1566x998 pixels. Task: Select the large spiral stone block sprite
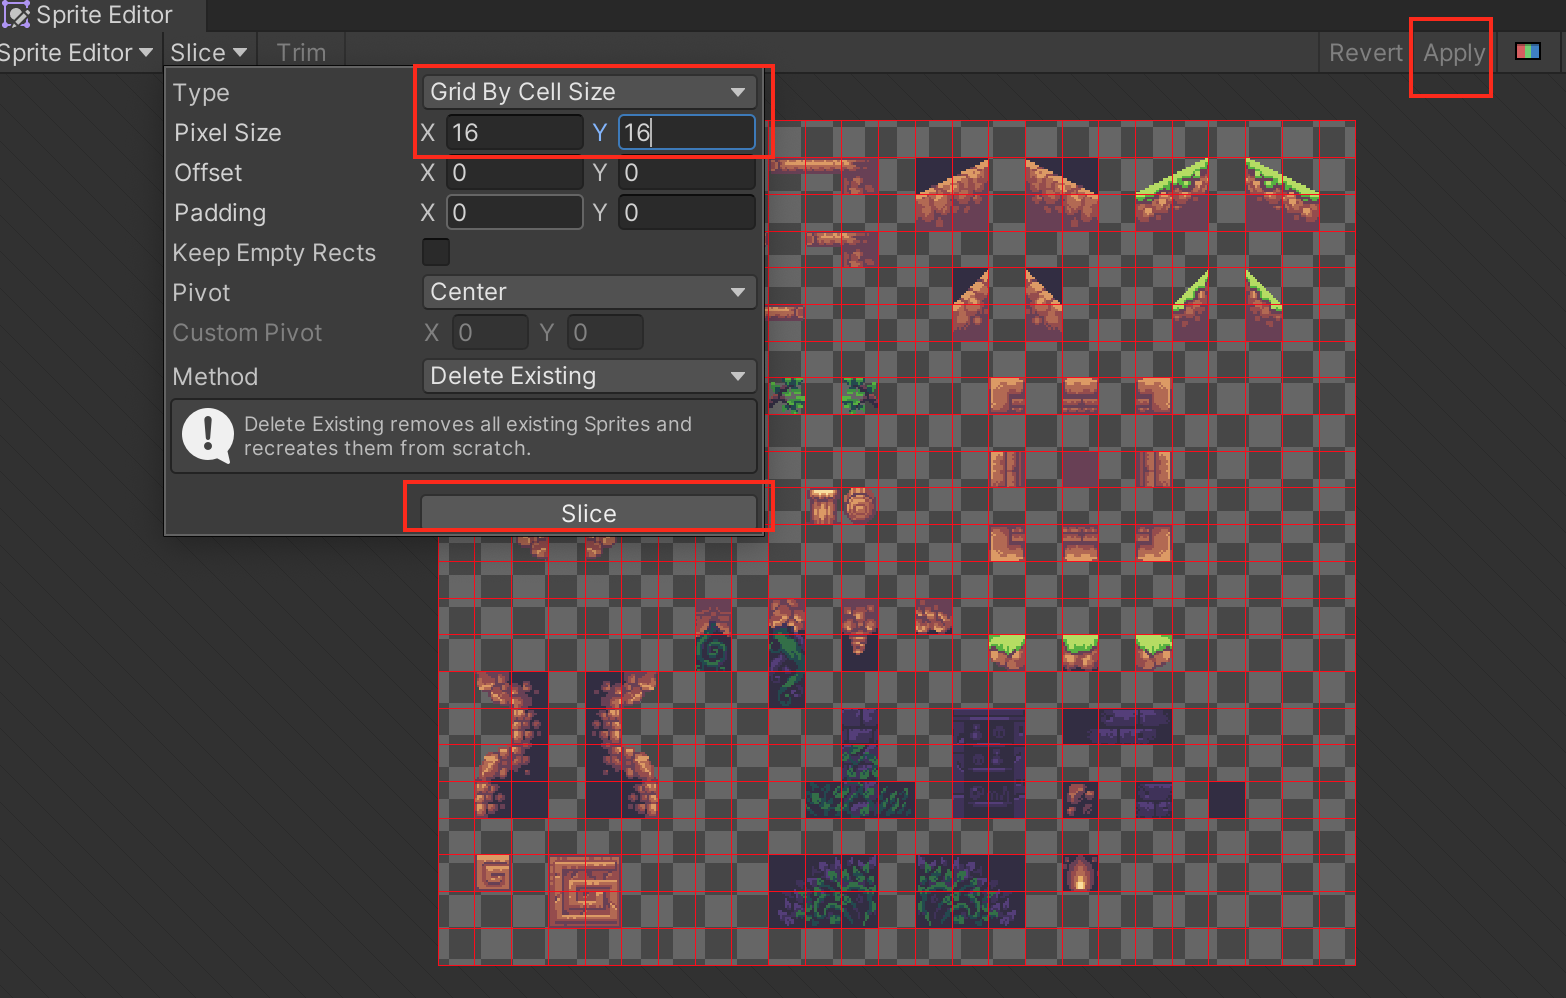pos(585,891)
